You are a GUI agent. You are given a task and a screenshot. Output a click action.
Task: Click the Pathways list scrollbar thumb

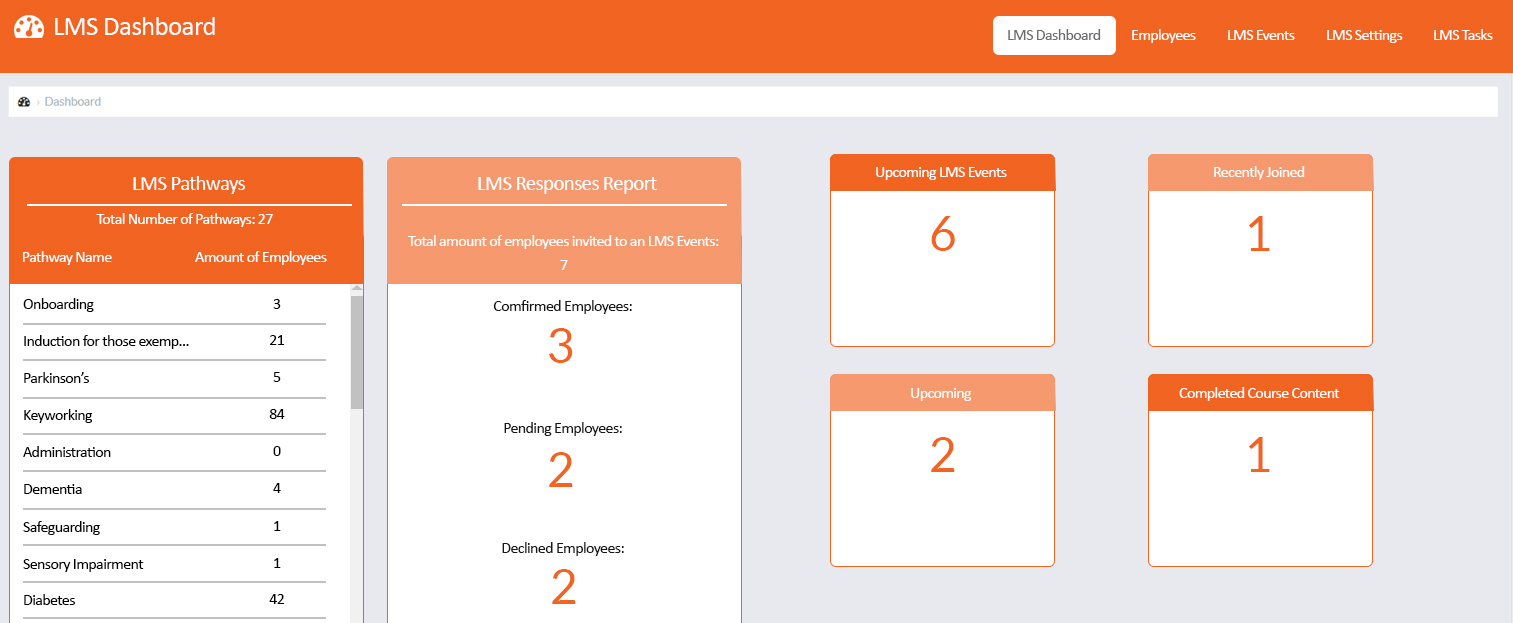coord(357,352)
